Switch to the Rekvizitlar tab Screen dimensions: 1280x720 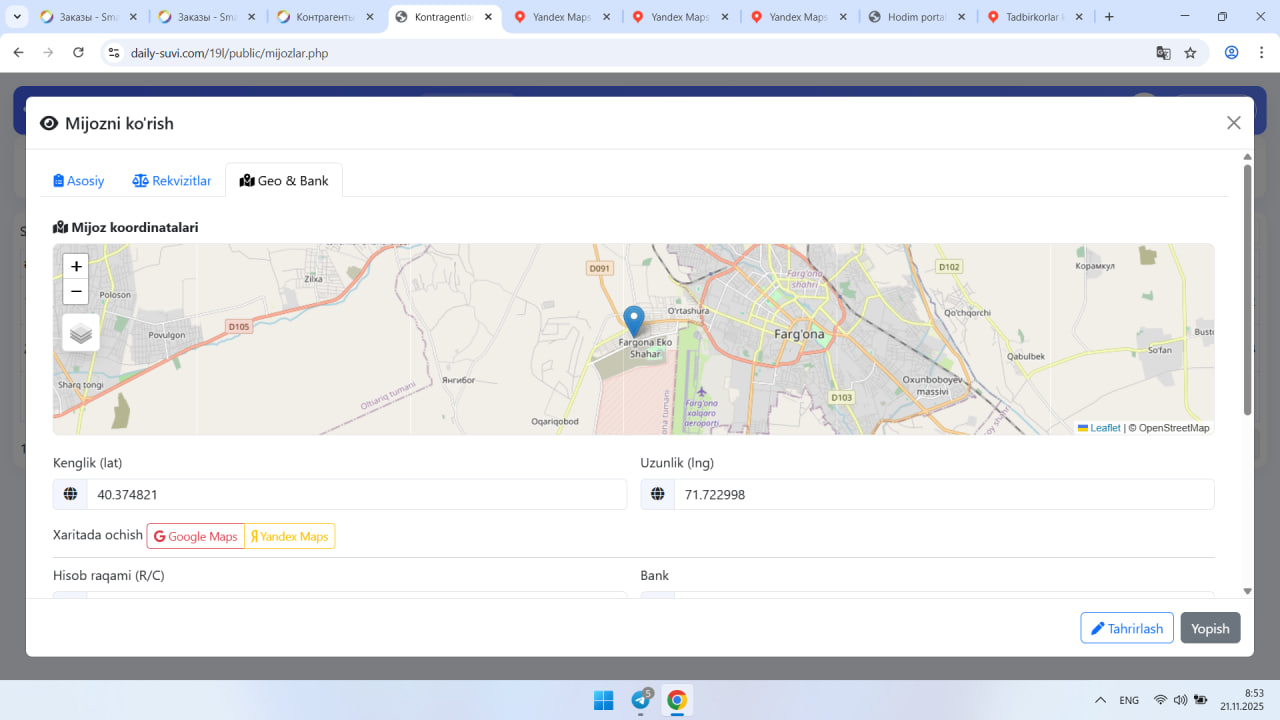[172, 181]
